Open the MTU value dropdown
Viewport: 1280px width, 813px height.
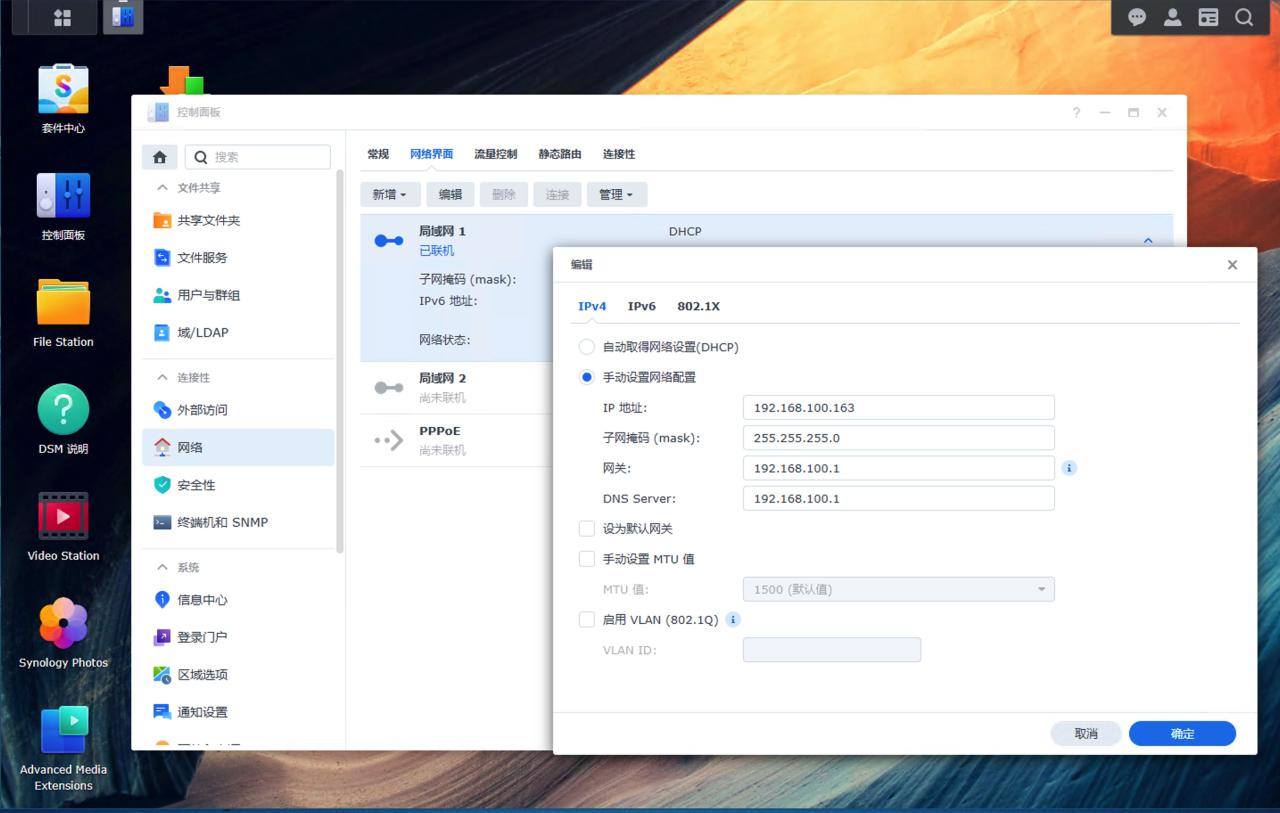[898, 590]
